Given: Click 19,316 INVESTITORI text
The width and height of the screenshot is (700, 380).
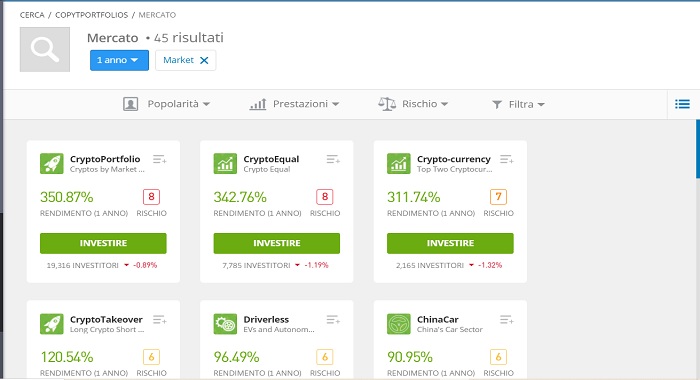Looking at the screenshot, I should pyautogui.click(x=83, y=265).
